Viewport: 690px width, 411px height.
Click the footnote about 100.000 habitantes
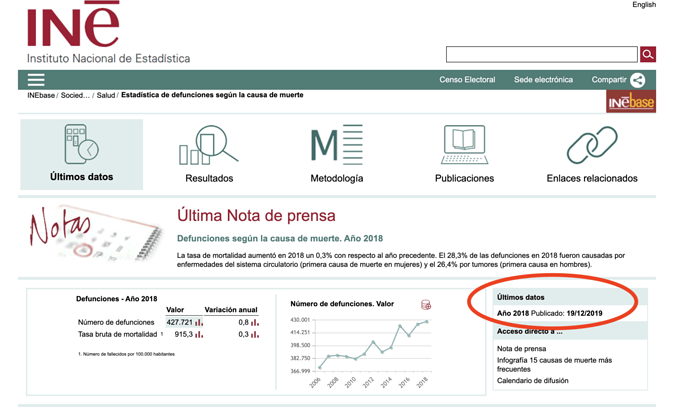coord(126,354)
